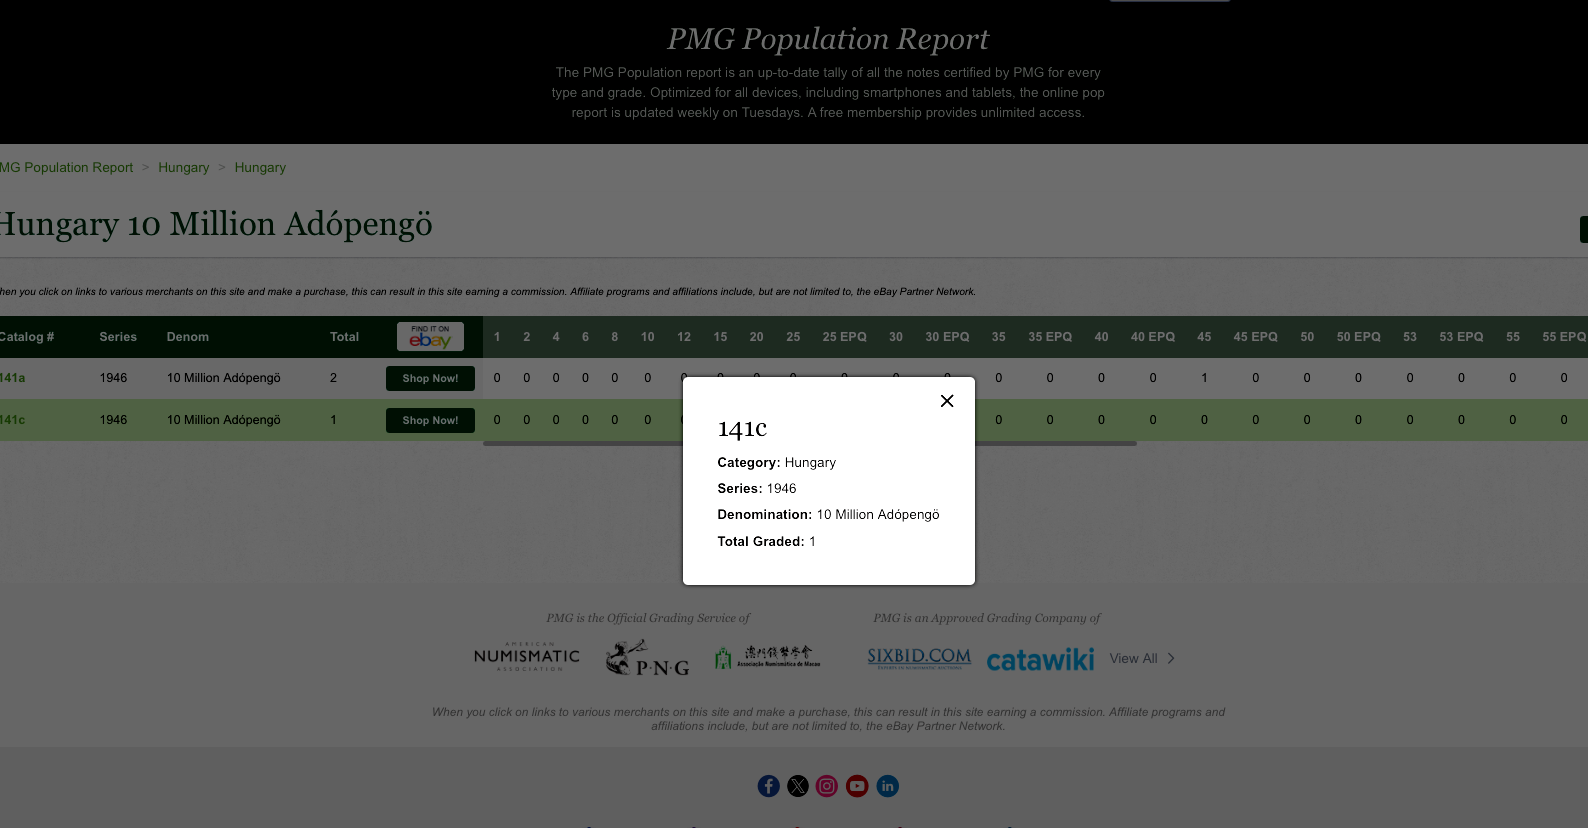The height and width of the screenshot is (828, 1588).
Task: Click the View All chevron arrow
Action: (x=1171, y=658)
